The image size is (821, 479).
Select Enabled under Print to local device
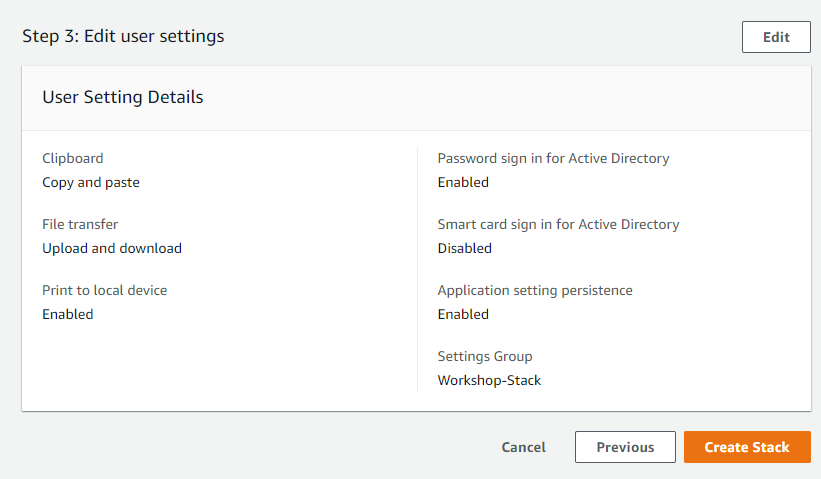(x=67, y=314)
